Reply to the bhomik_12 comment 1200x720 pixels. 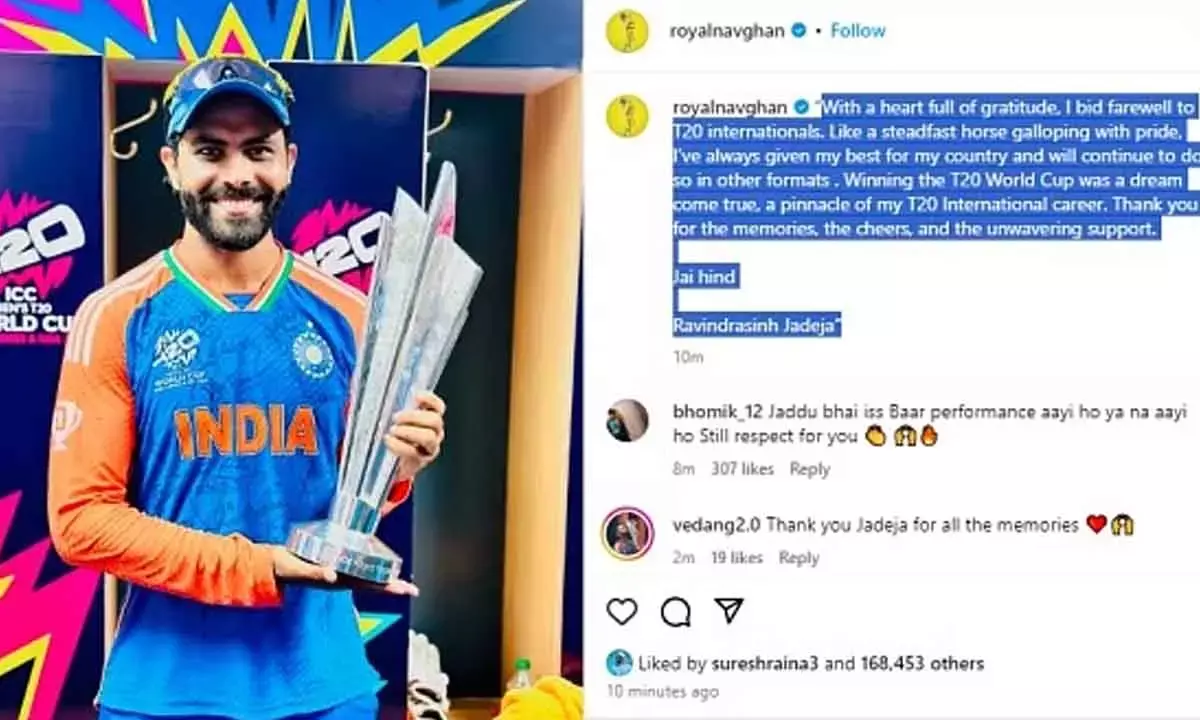(x=809, y=468)
